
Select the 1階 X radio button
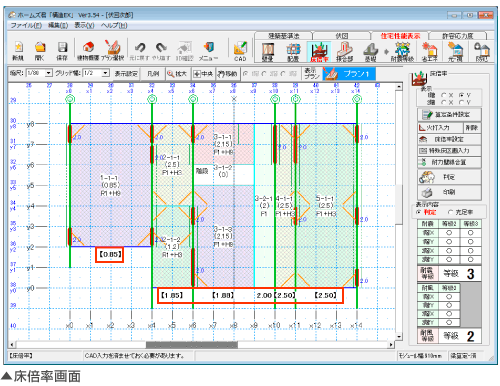[444, 95]
